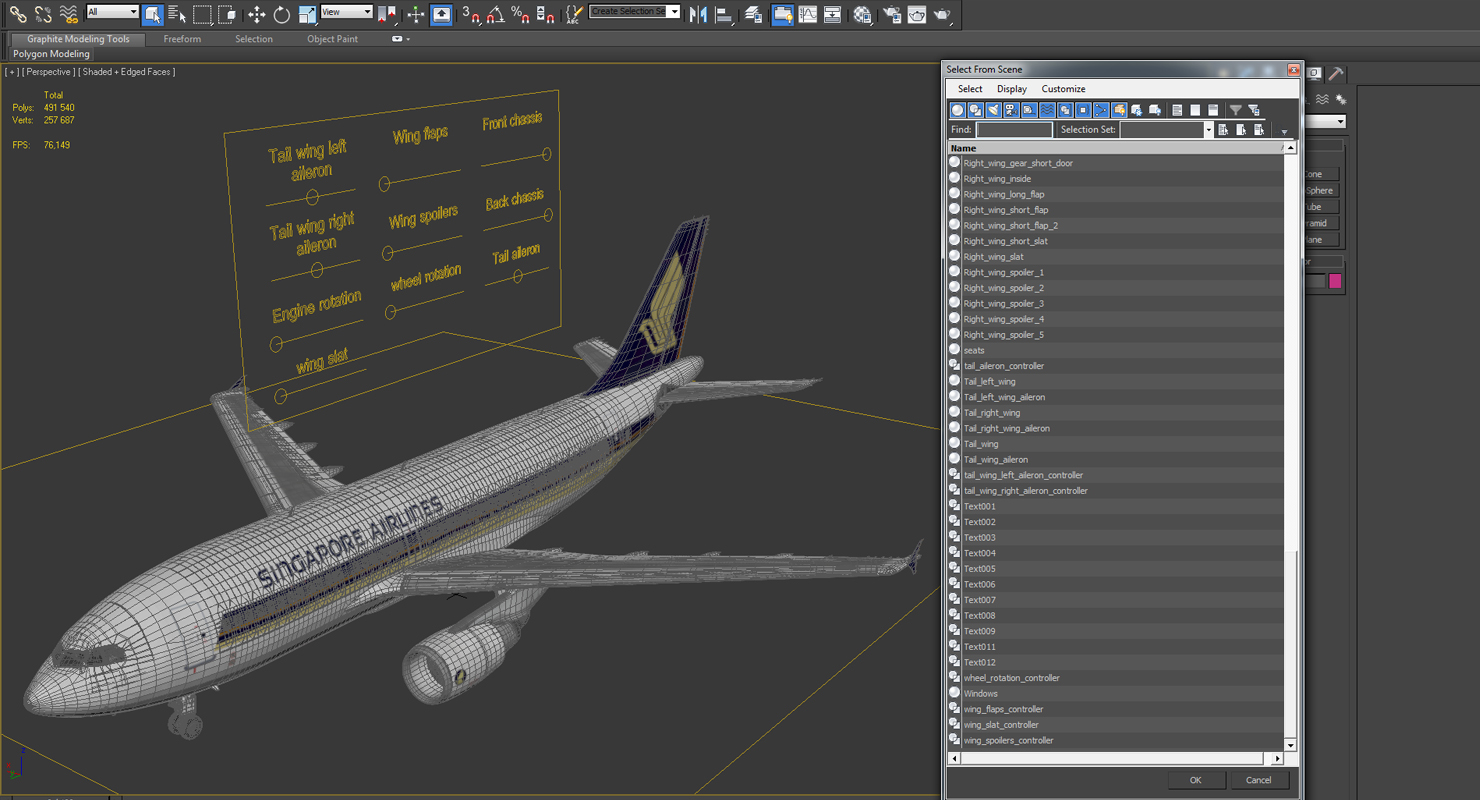Sort list by the Name column header

pos(1115,148)
